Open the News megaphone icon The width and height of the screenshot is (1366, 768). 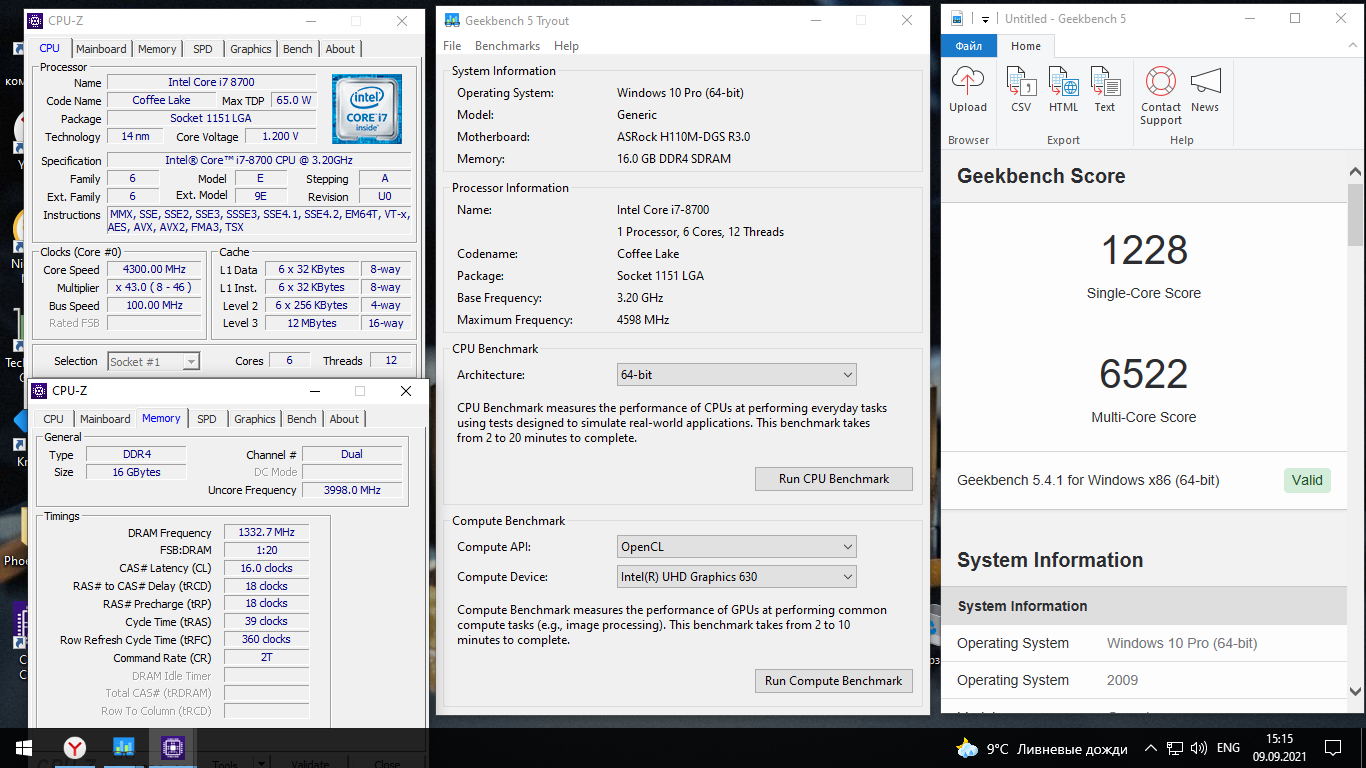pos(1205,82)
